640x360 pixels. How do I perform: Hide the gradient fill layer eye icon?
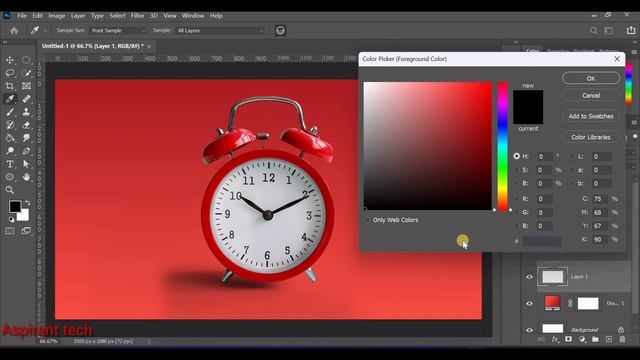529,303
